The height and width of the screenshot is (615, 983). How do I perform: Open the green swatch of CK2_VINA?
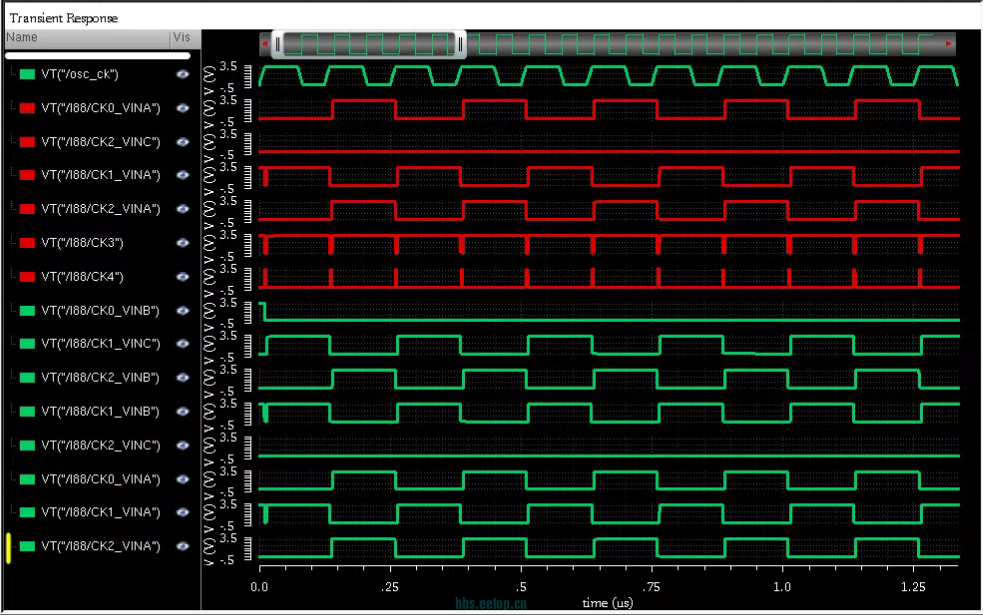[27, 547]
